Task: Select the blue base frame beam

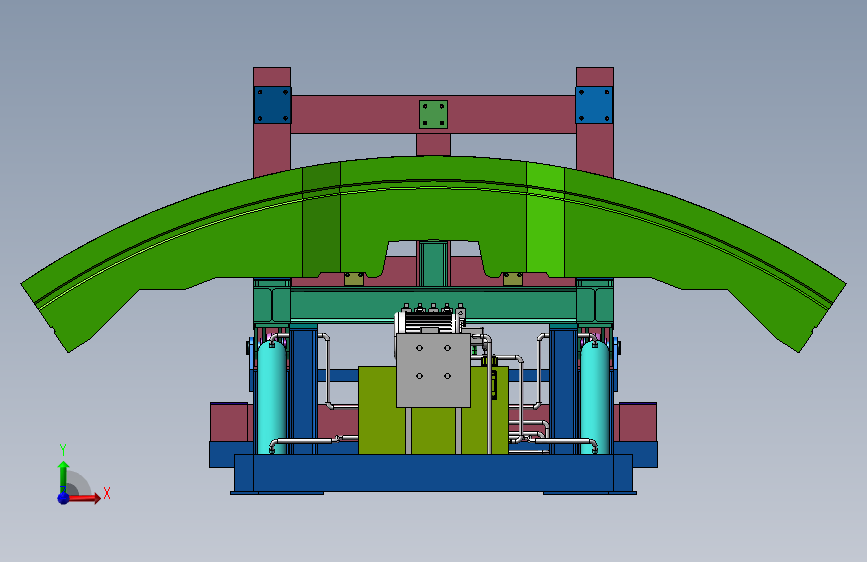Action: click(x=433, y=473)
